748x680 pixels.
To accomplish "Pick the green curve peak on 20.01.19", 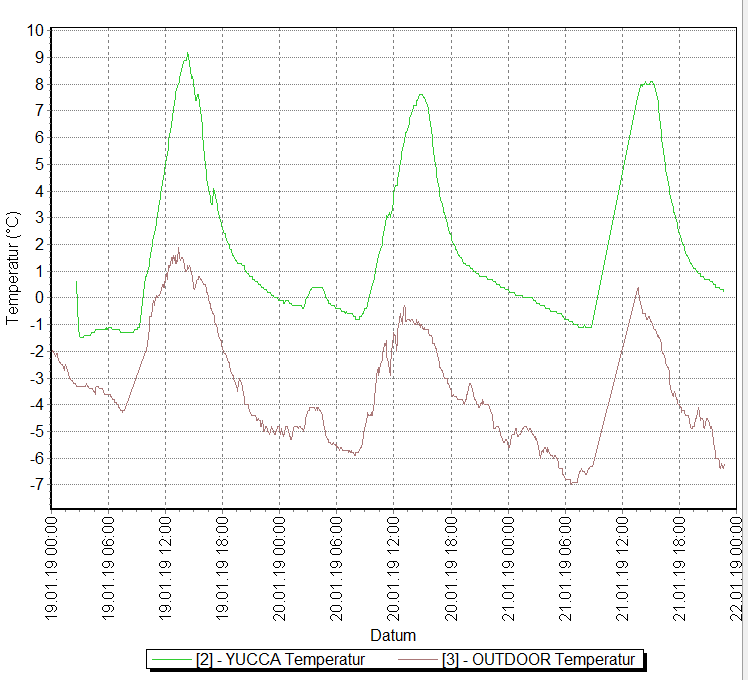I will click(x=421, y=94).
